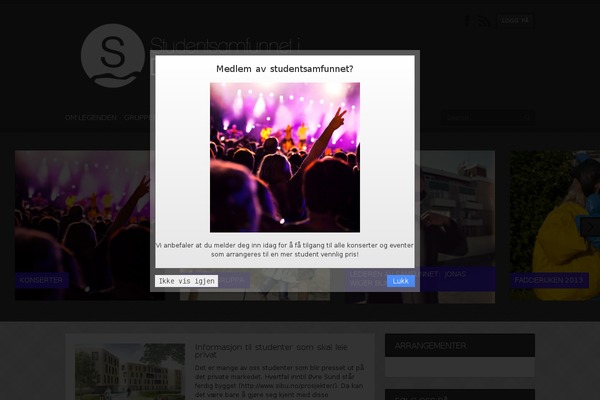Viewport: 600px width, 400px height.
Task: Open the Fadderuken 2013 slide label
Action: tap(549, 280)
